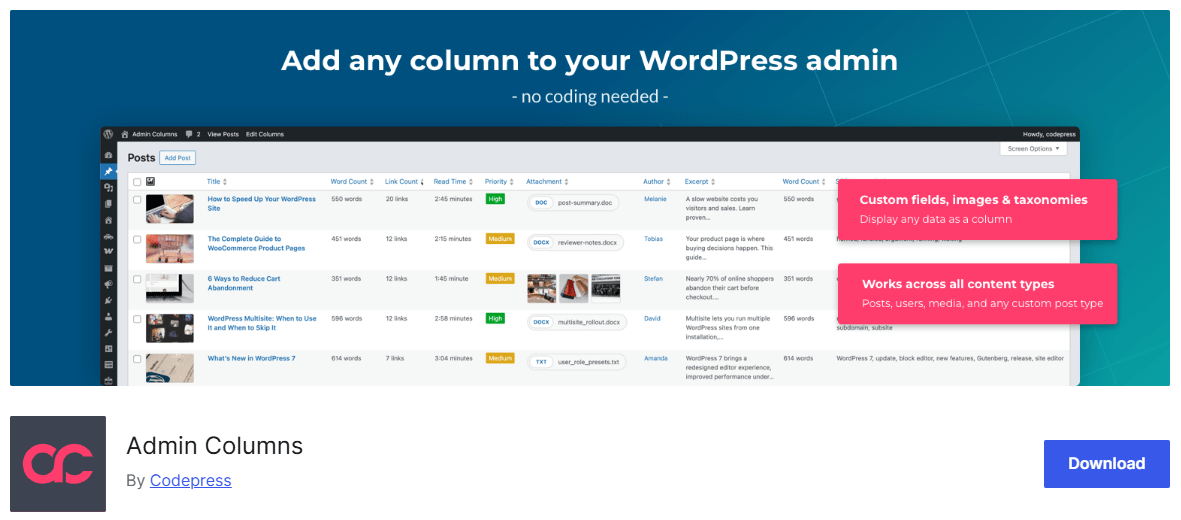Open the Users person icon in sidebar
1181x520 pixels.
tap(108, 317)
